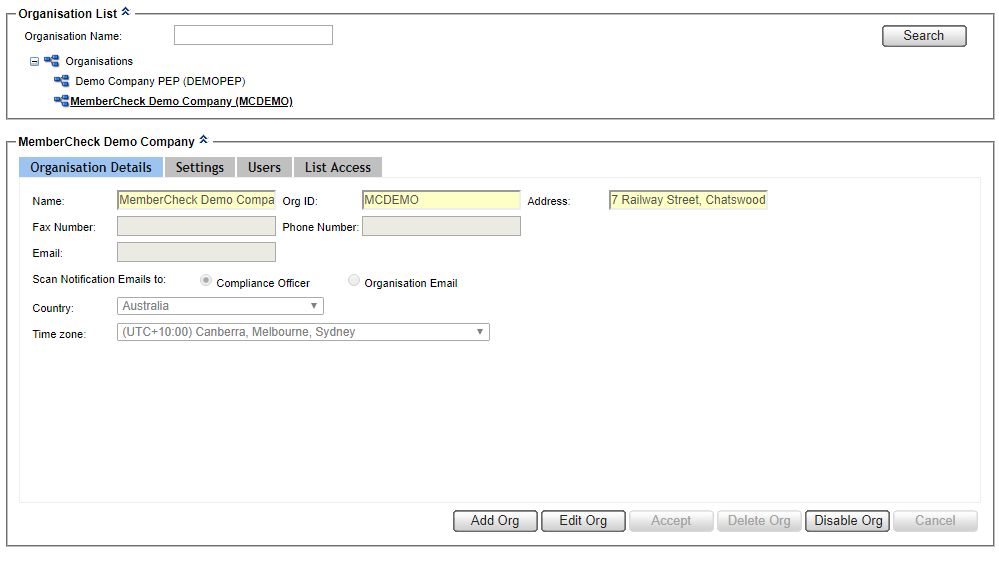999x571 pixels.
Task: Collapse the MemberCheck Demo Company panel chevron
Action: click(x=203, y=140)
